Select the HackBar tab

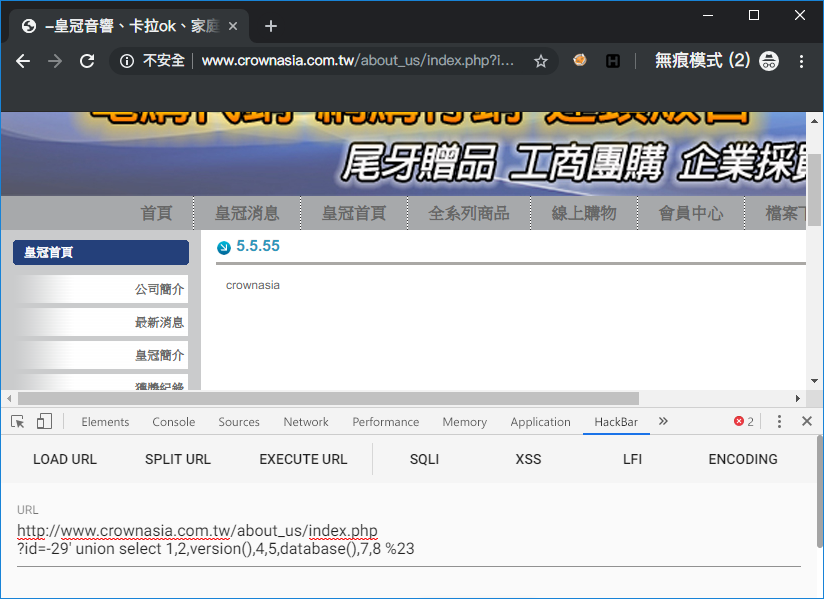tap(616, 422)
